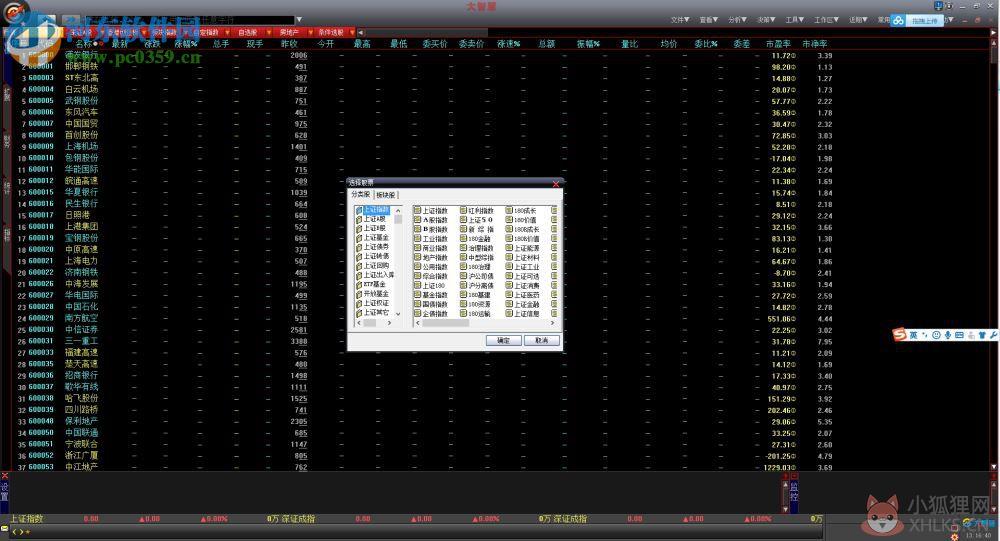Sort by the 市盈率 column header
Image resolution: width=1000 pixels, height=541 pixels.
778,44
